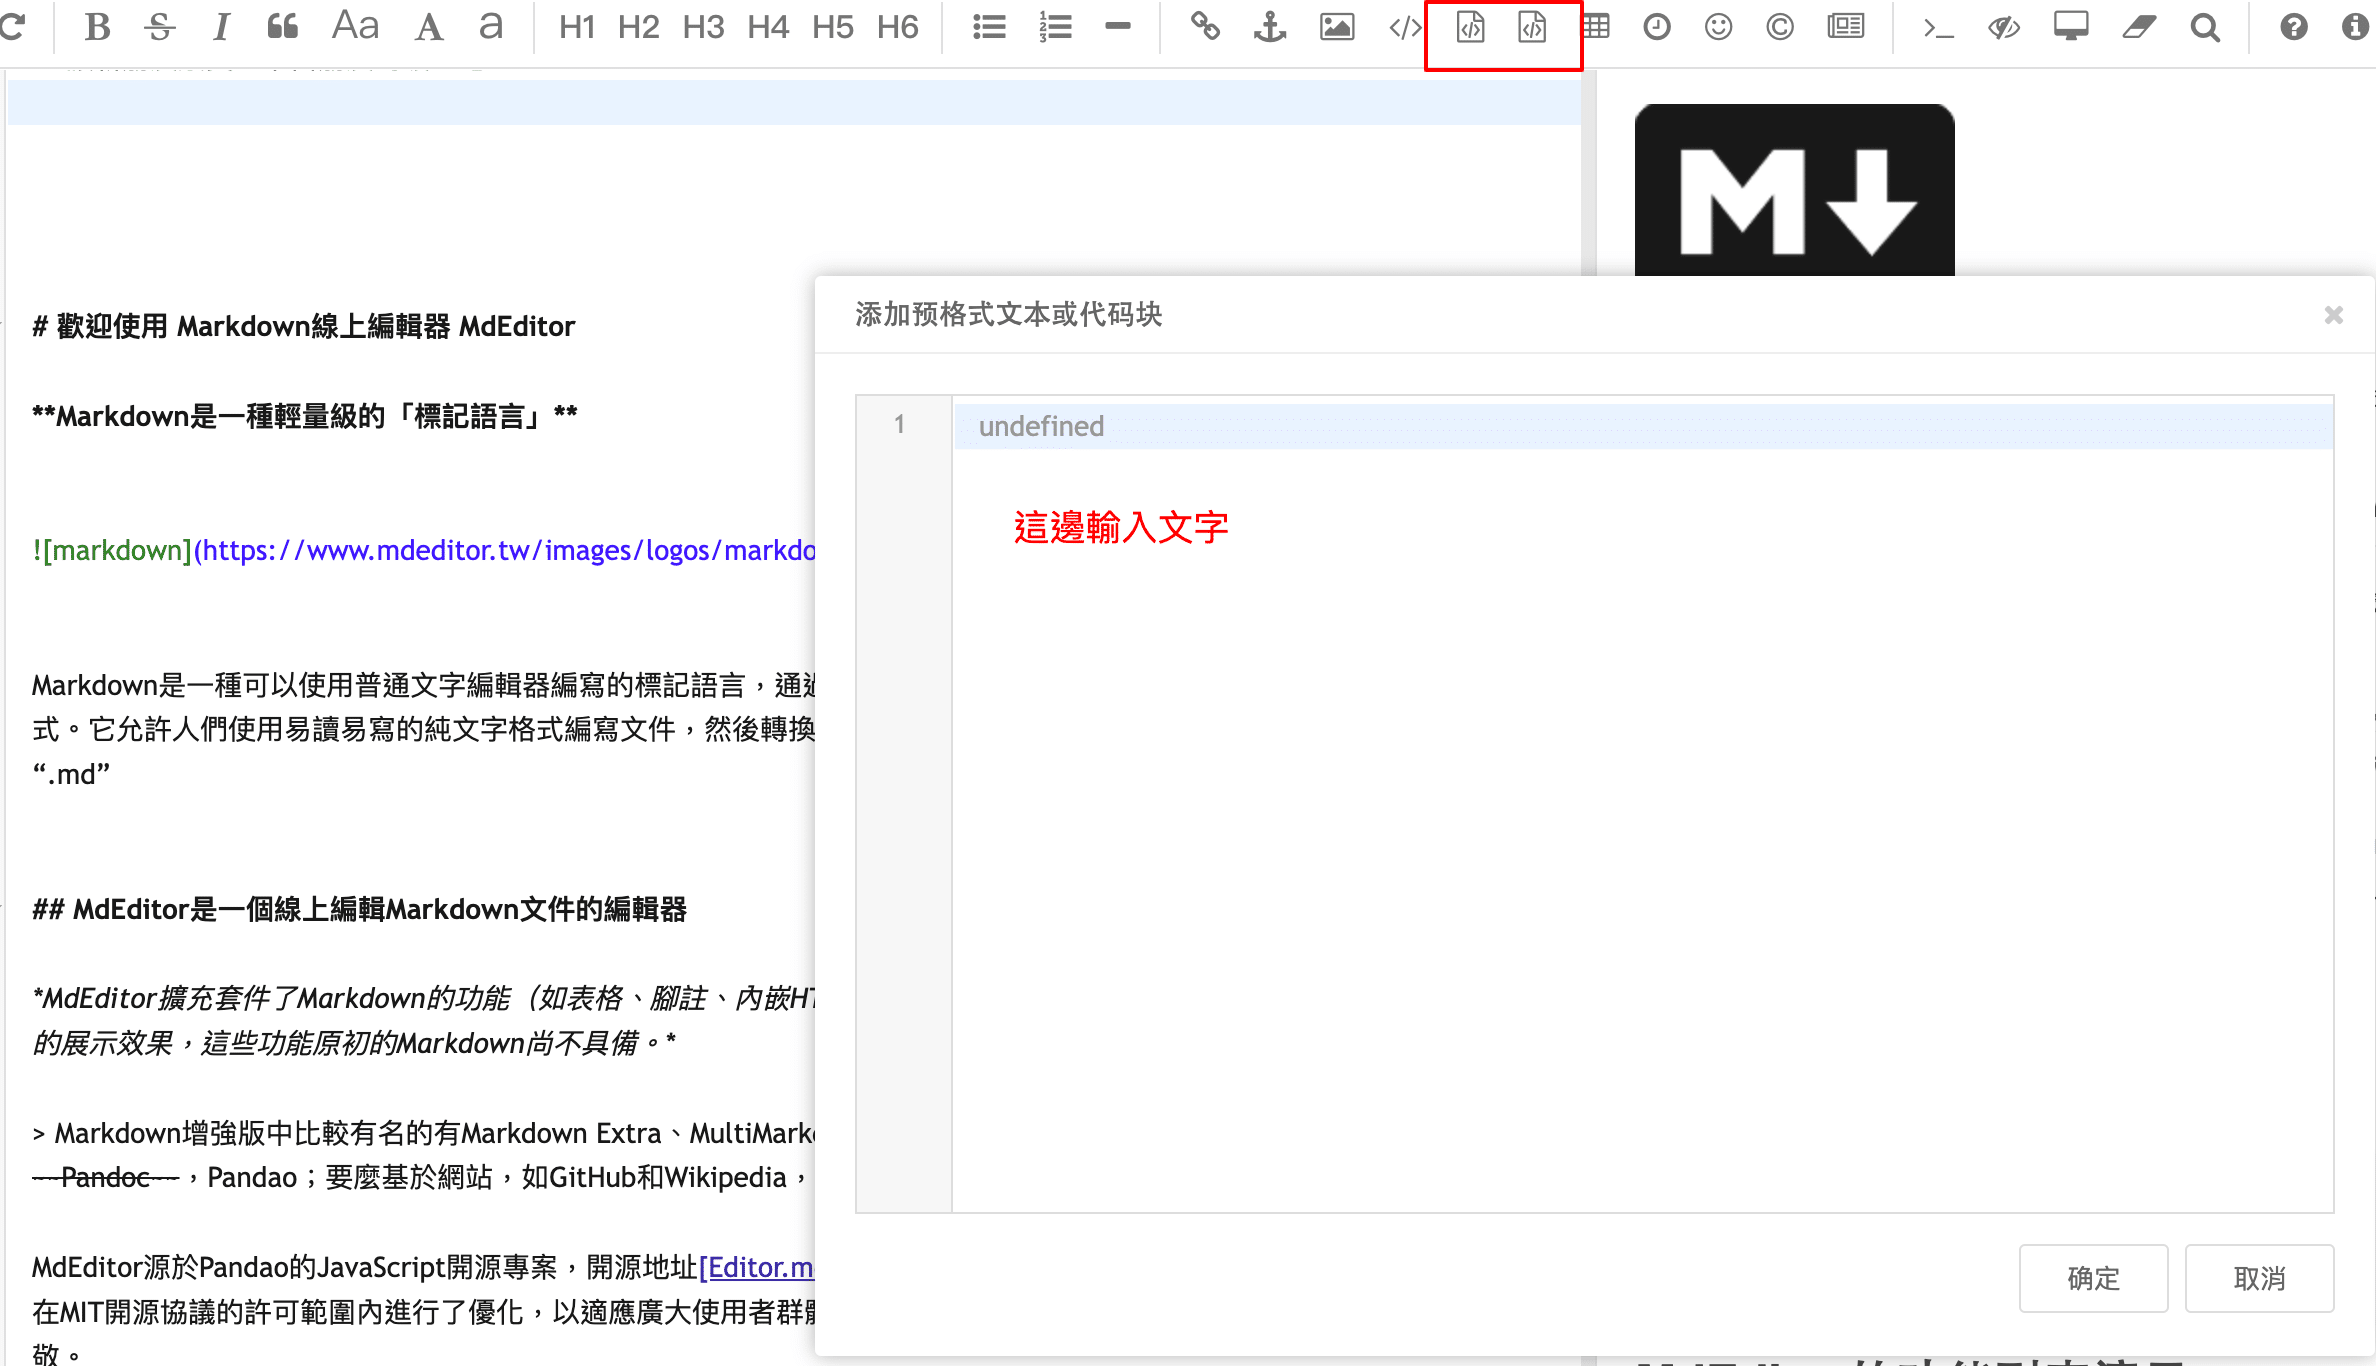Apply H1 heading
2376x1366 pixels.
(577, 27)
